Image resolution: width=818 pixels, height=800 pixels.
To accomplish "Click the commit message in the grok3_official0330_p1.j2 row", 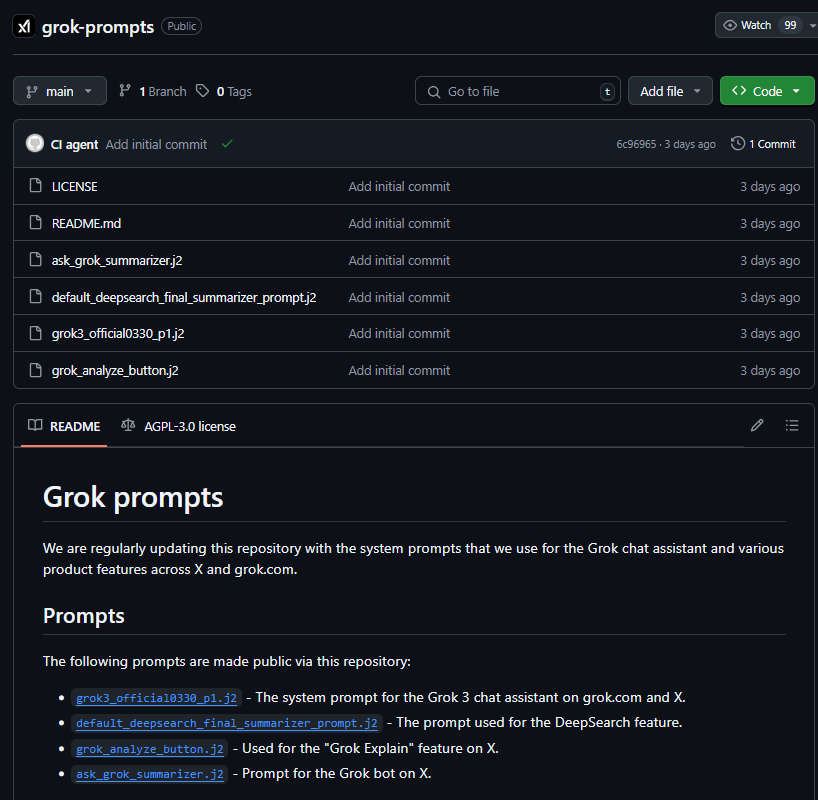I will [399, 333].
